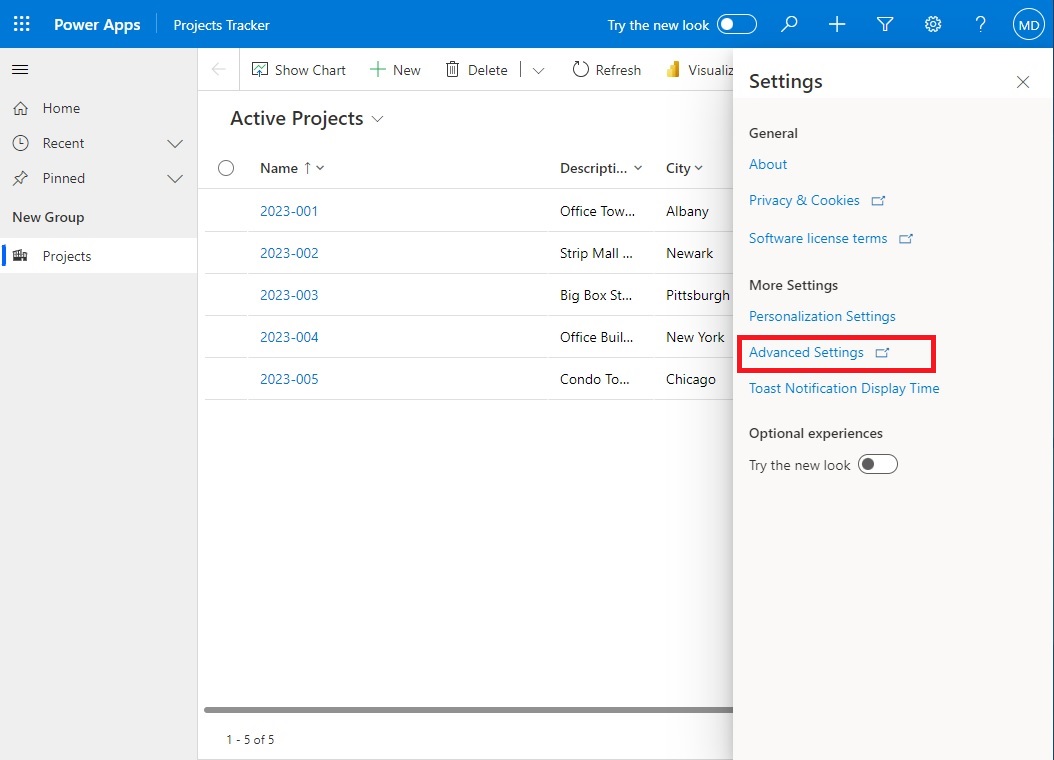Click the Visualize this view icon

tap(673, 69)
